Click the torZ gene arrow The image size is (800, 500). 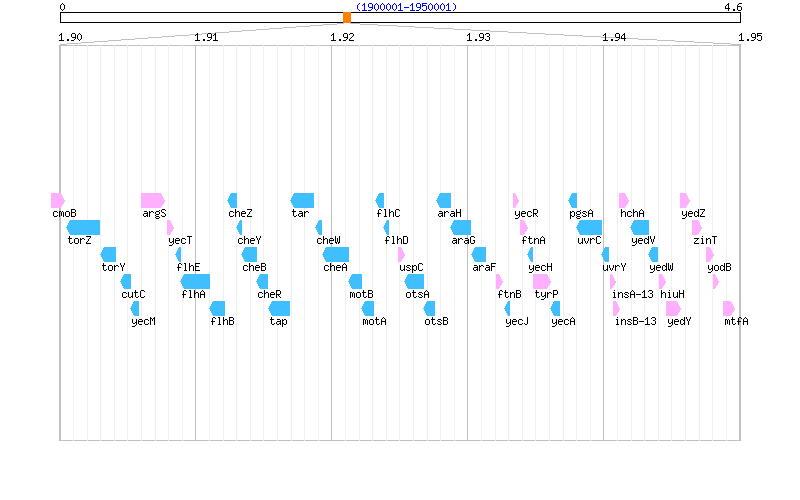83,227
